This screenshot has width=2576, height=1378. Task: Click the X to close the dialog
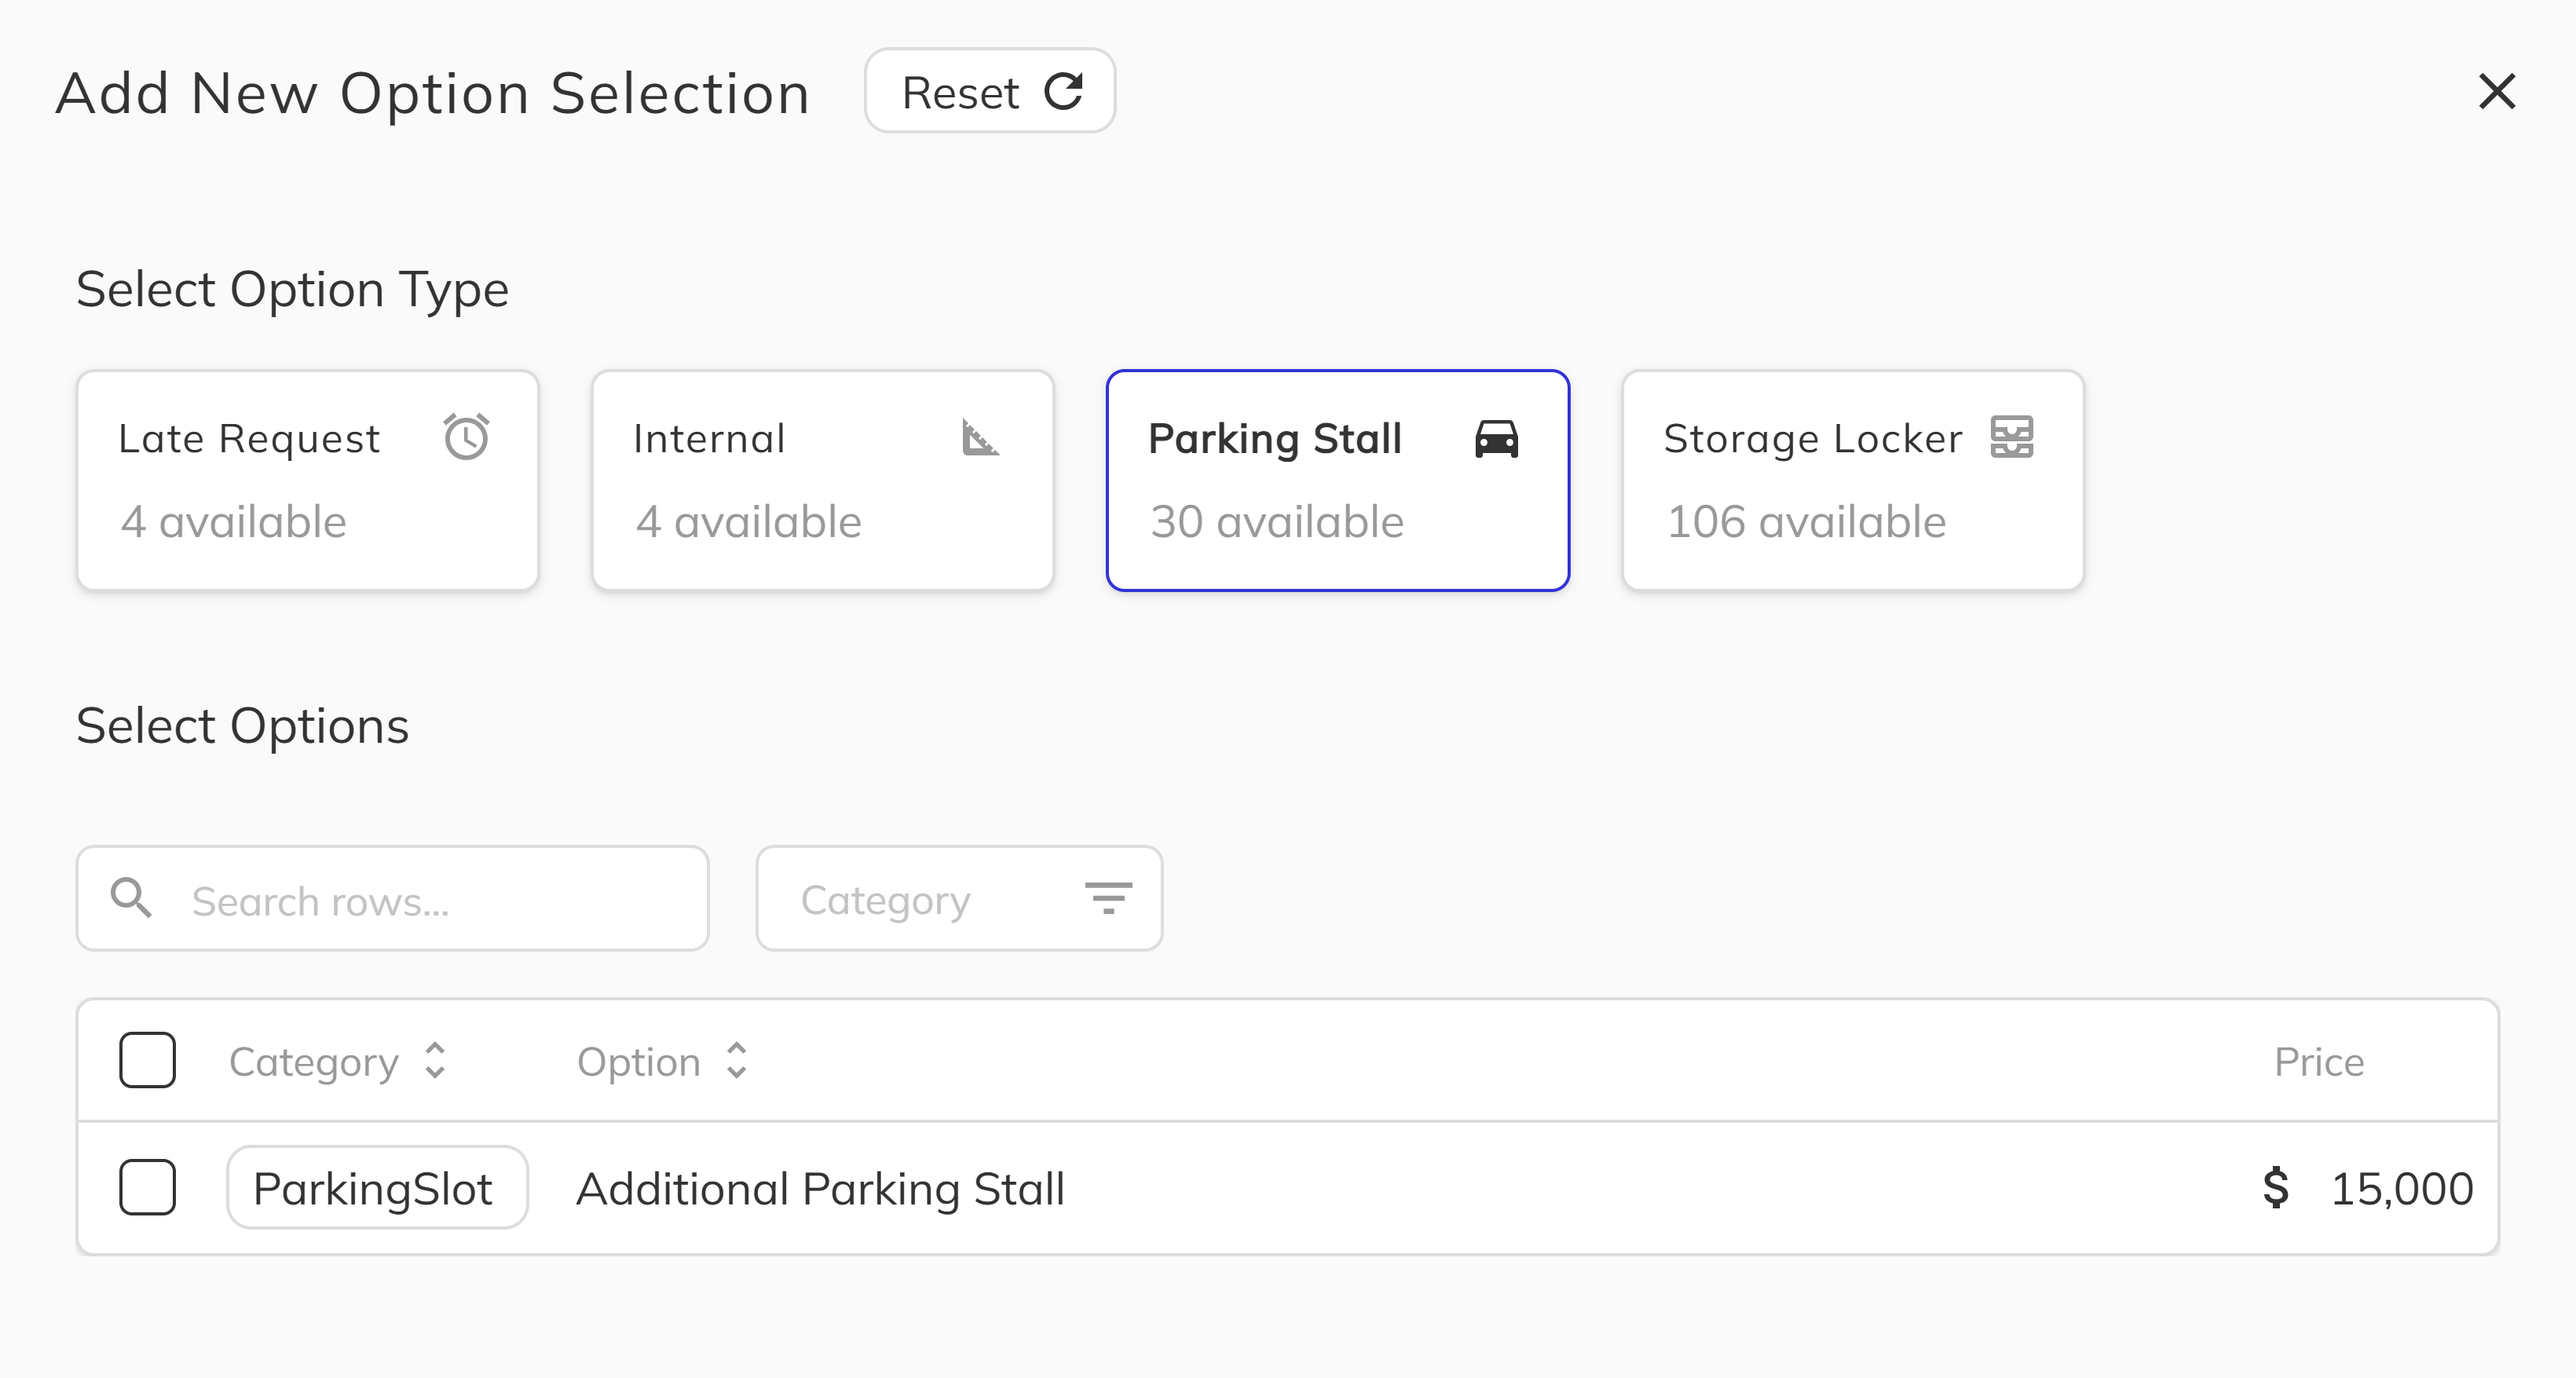[x=2497, y=92]
